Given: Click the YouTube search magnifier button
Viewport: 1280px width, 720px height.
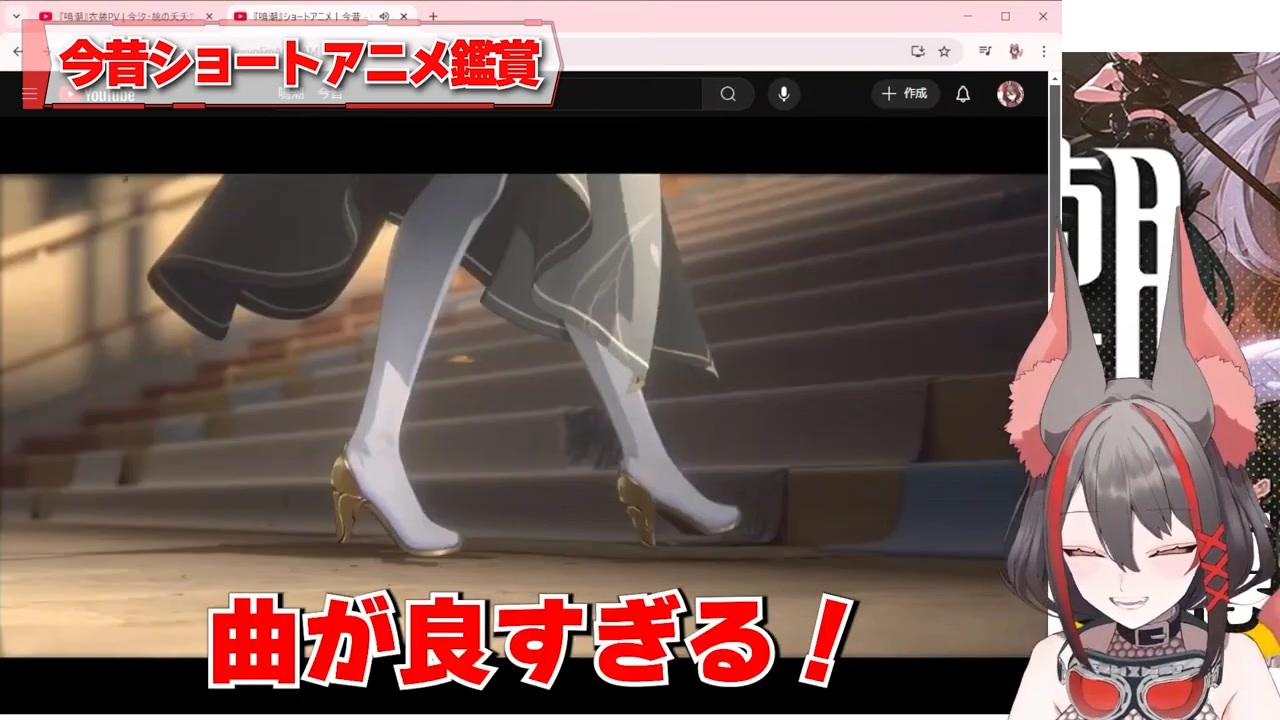Looking at the screenshot, I should [x=728, y=94].
